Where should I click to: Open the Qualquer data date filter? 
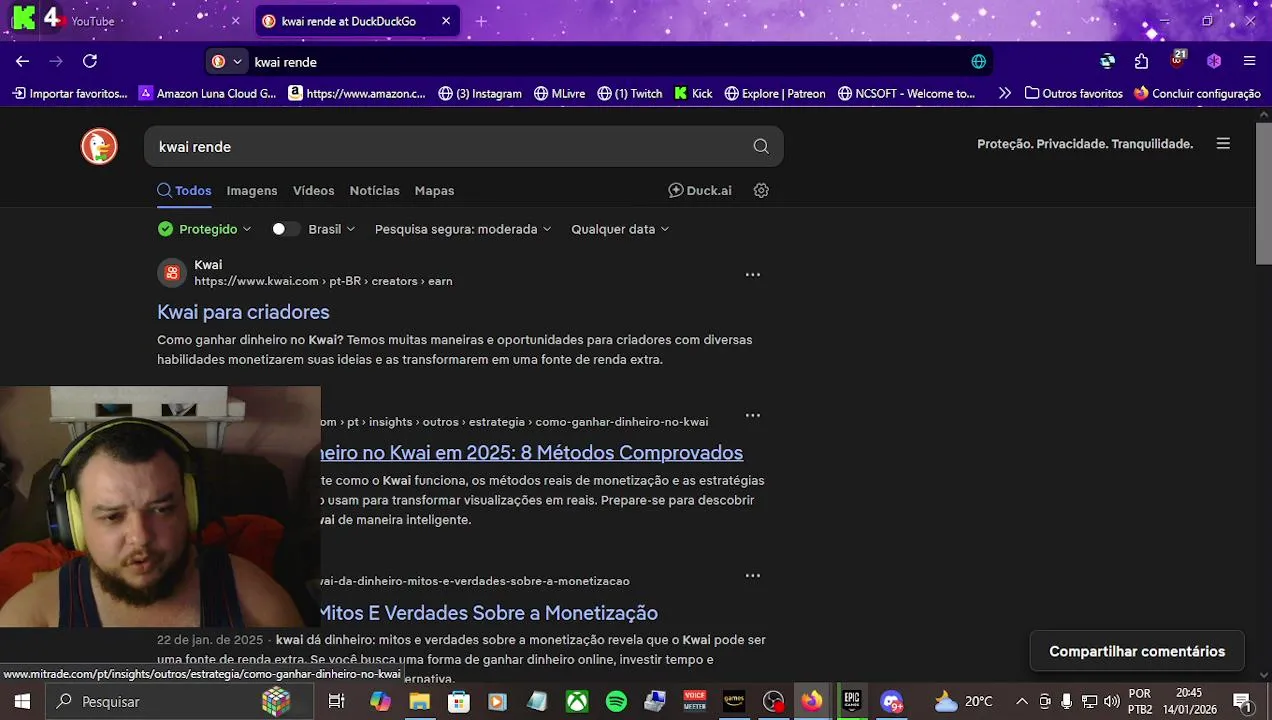(x=620, y=229)
